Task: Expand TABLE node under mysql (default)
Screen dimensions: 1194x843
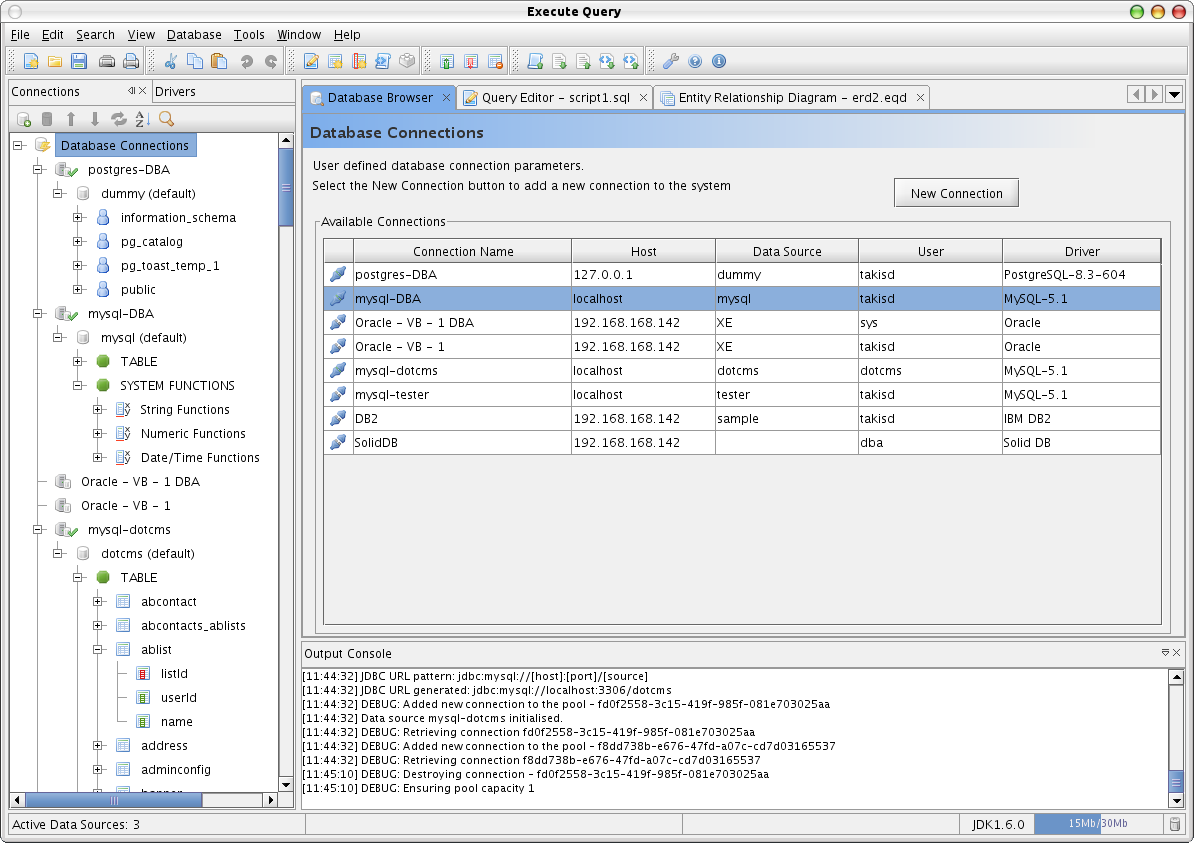Action: pos(78,361)
